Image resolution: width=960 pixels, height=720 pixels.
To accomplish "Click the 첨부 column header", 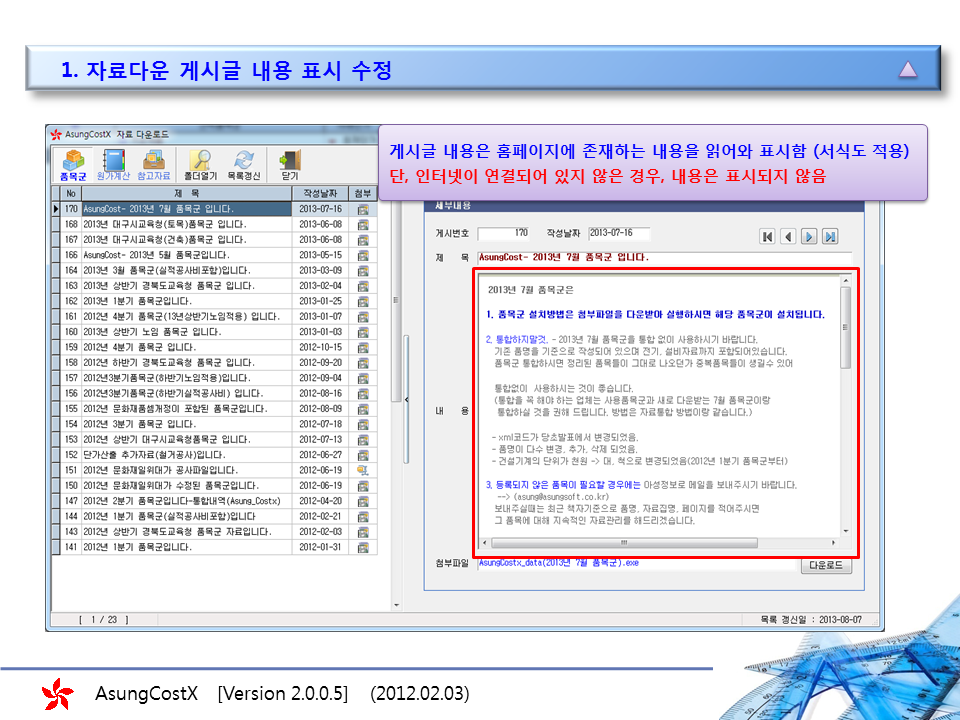I will pyautogui.click(x=363, y=193).
